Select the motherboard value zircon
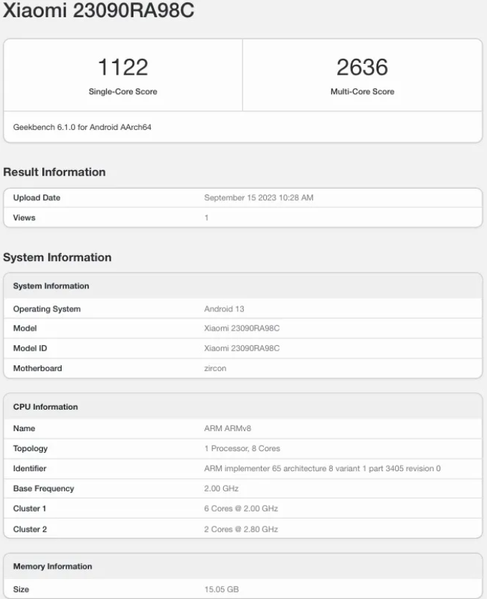The image size is (487, 599). [x=215, y=368]
